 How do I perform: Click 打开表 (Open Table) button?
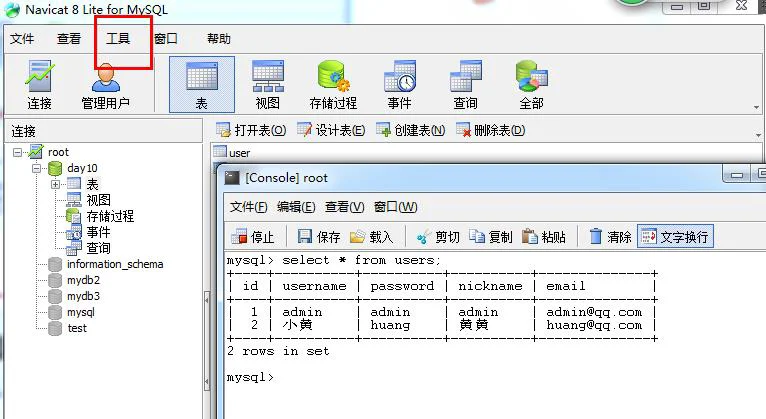(251, 130)
